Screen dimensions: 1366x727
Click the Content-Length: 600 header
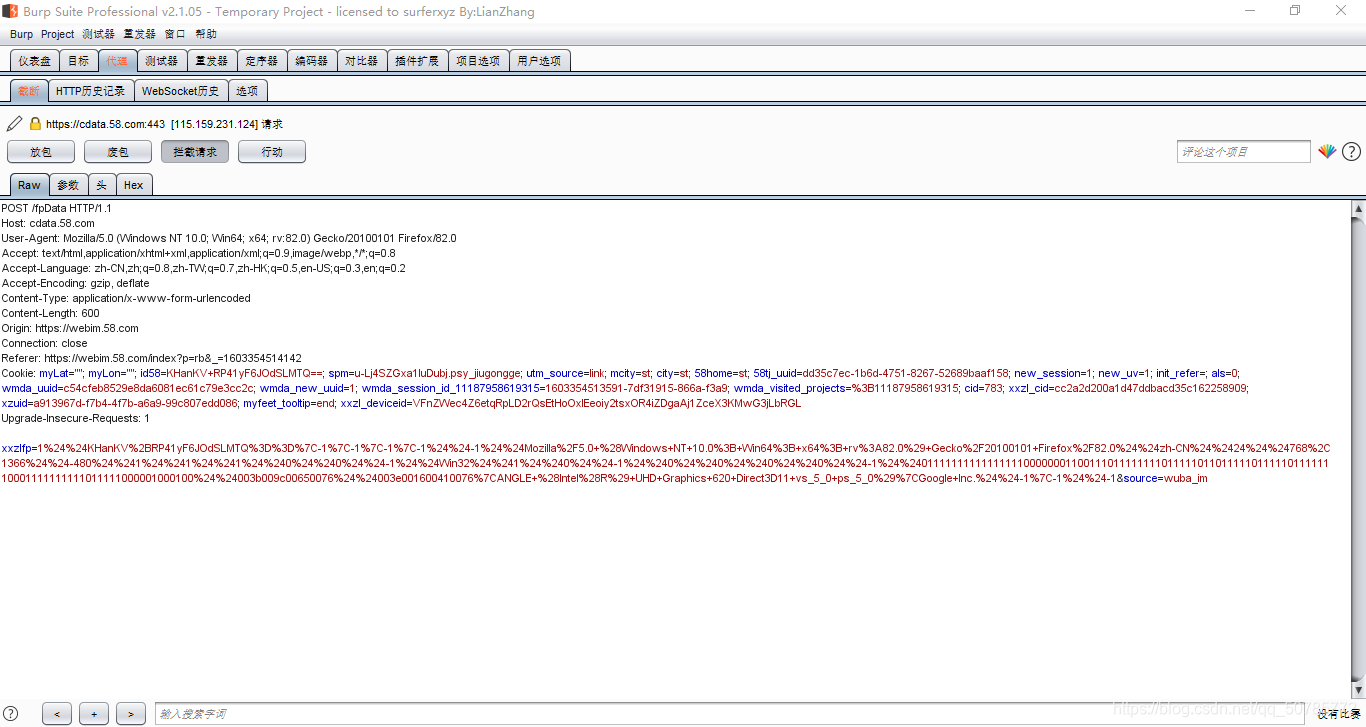(x=51, y=313)
